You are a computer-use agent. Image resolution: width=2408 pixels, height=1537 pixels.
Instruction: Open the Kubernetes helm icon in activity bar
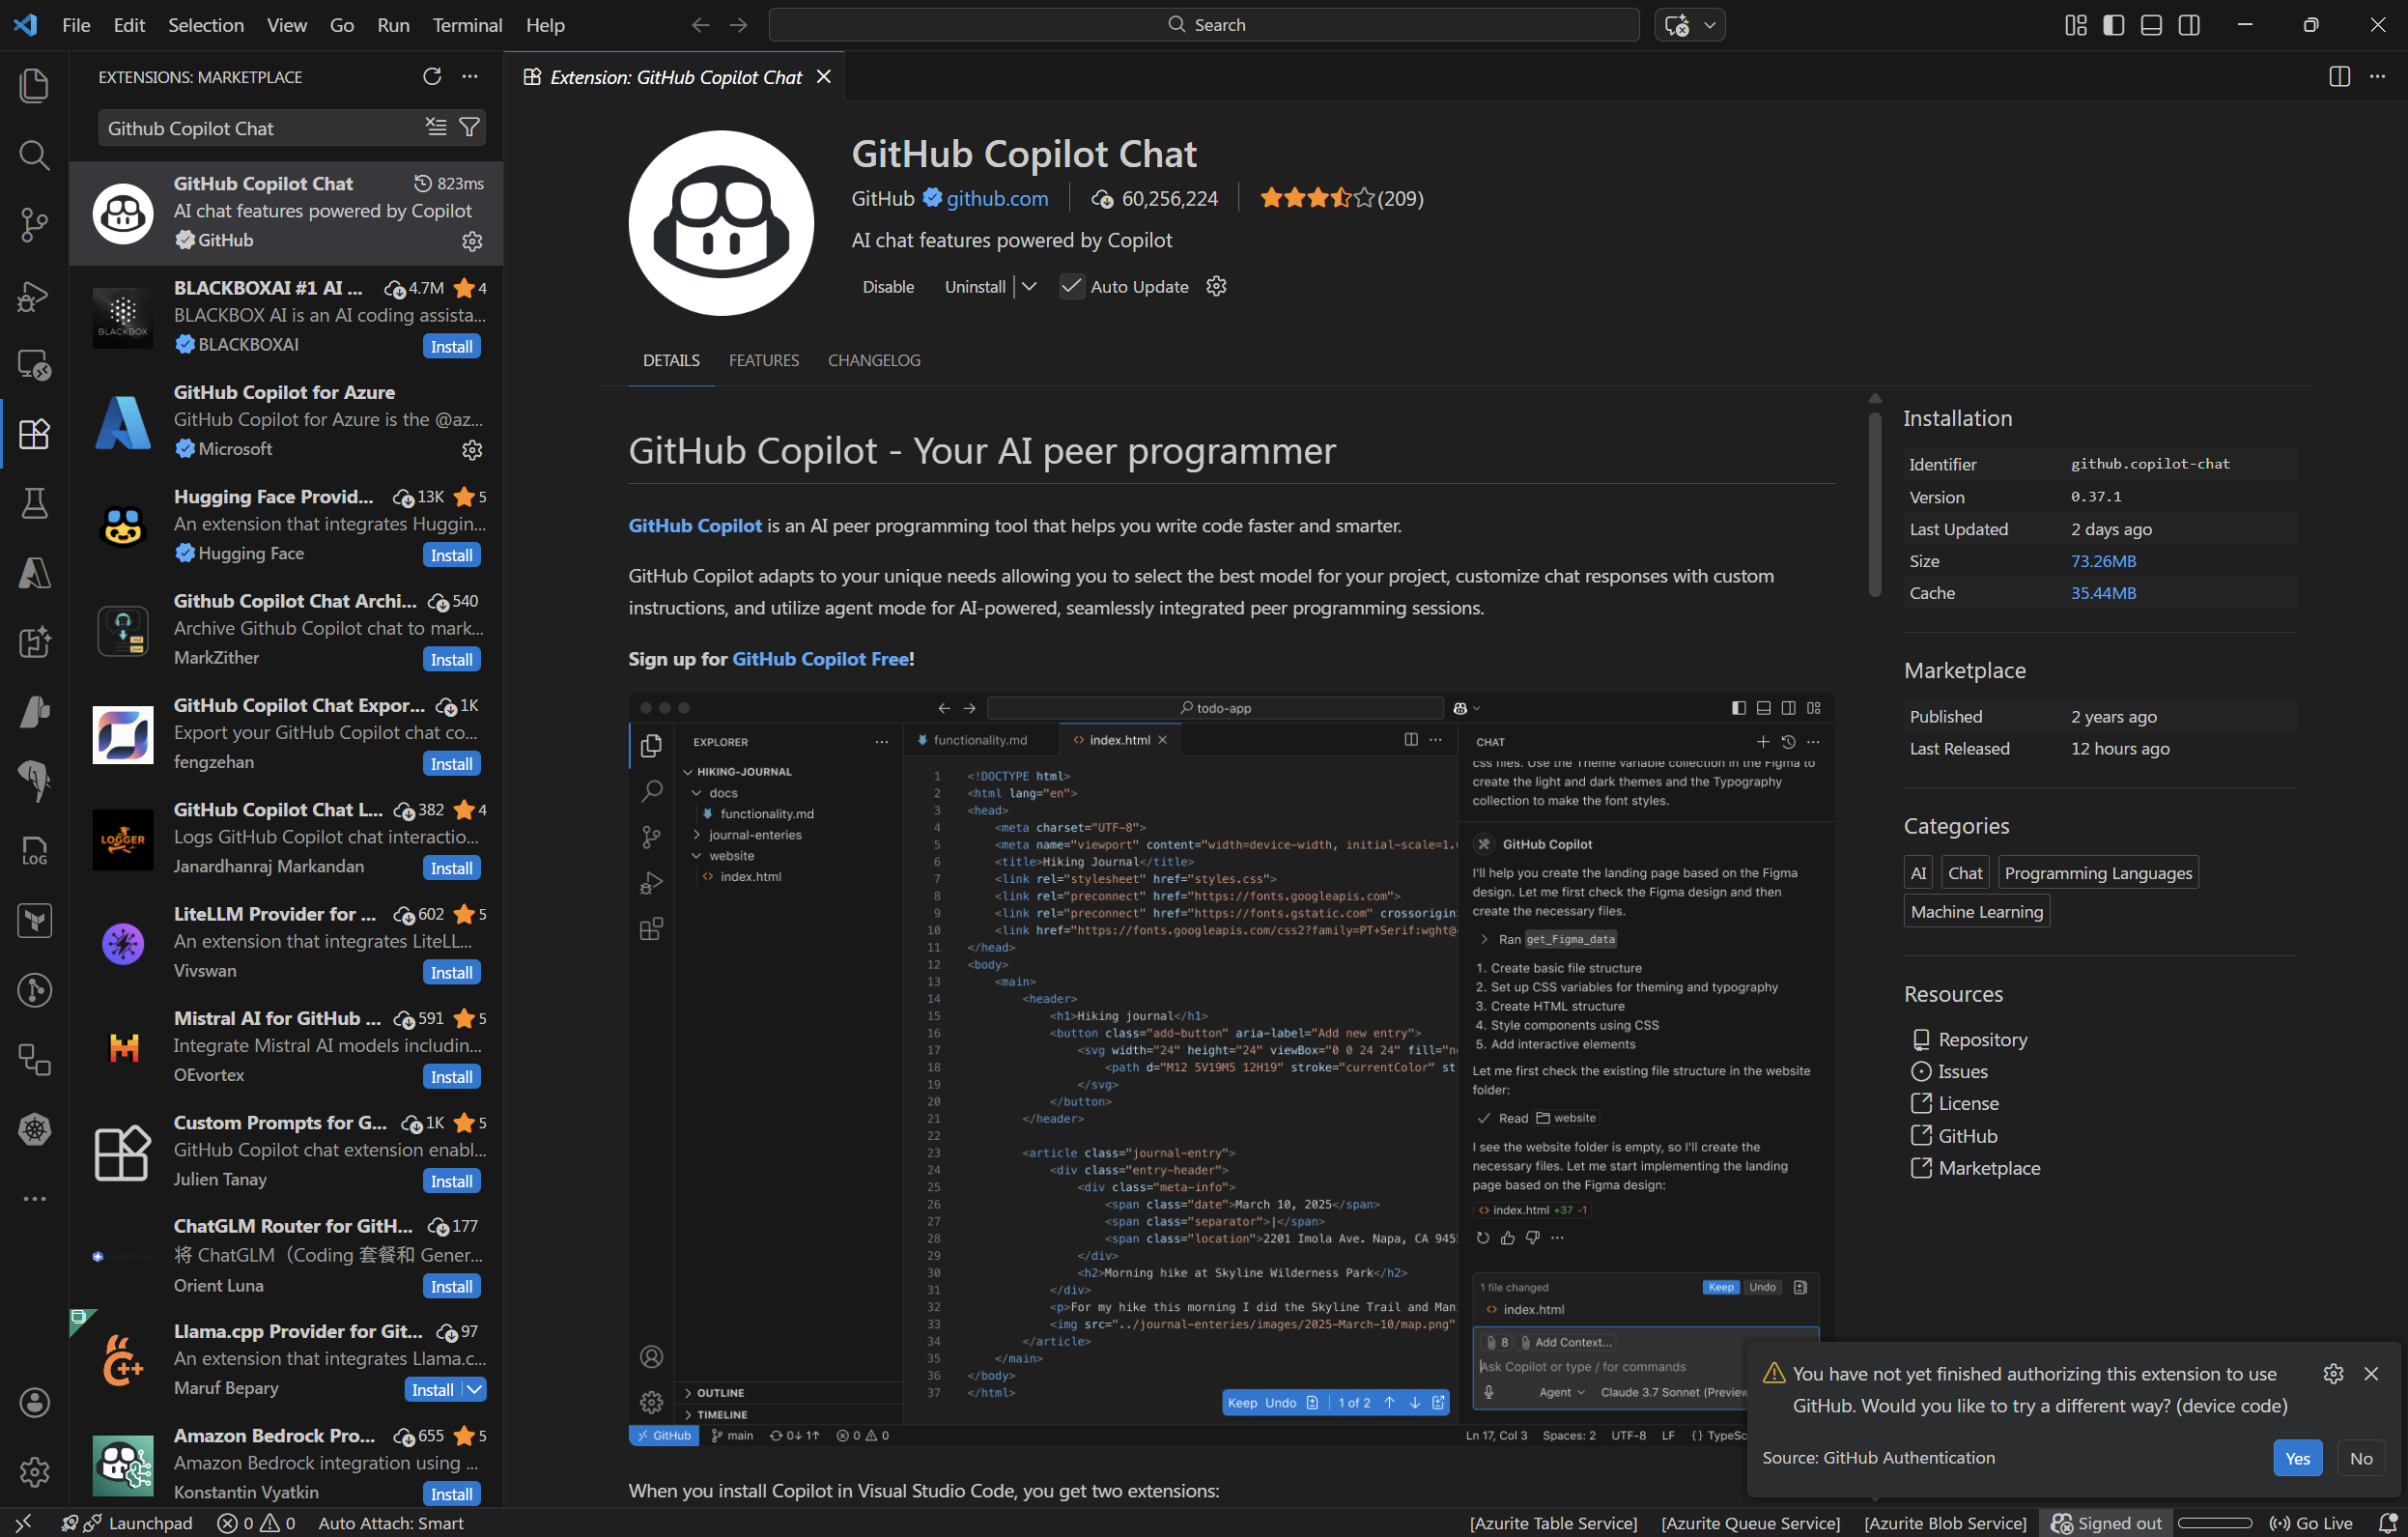[x=34, y=1129]
